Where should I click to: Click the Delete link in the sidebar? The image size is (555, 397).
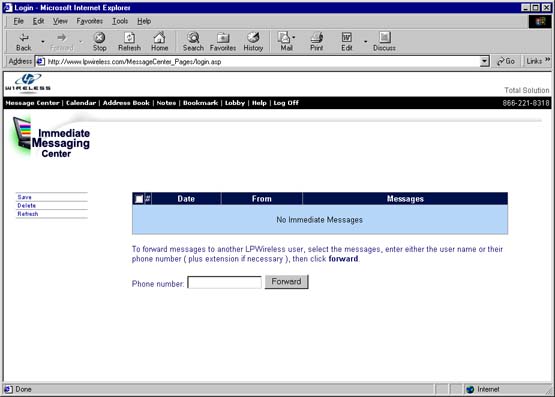(x=27, y=206)
